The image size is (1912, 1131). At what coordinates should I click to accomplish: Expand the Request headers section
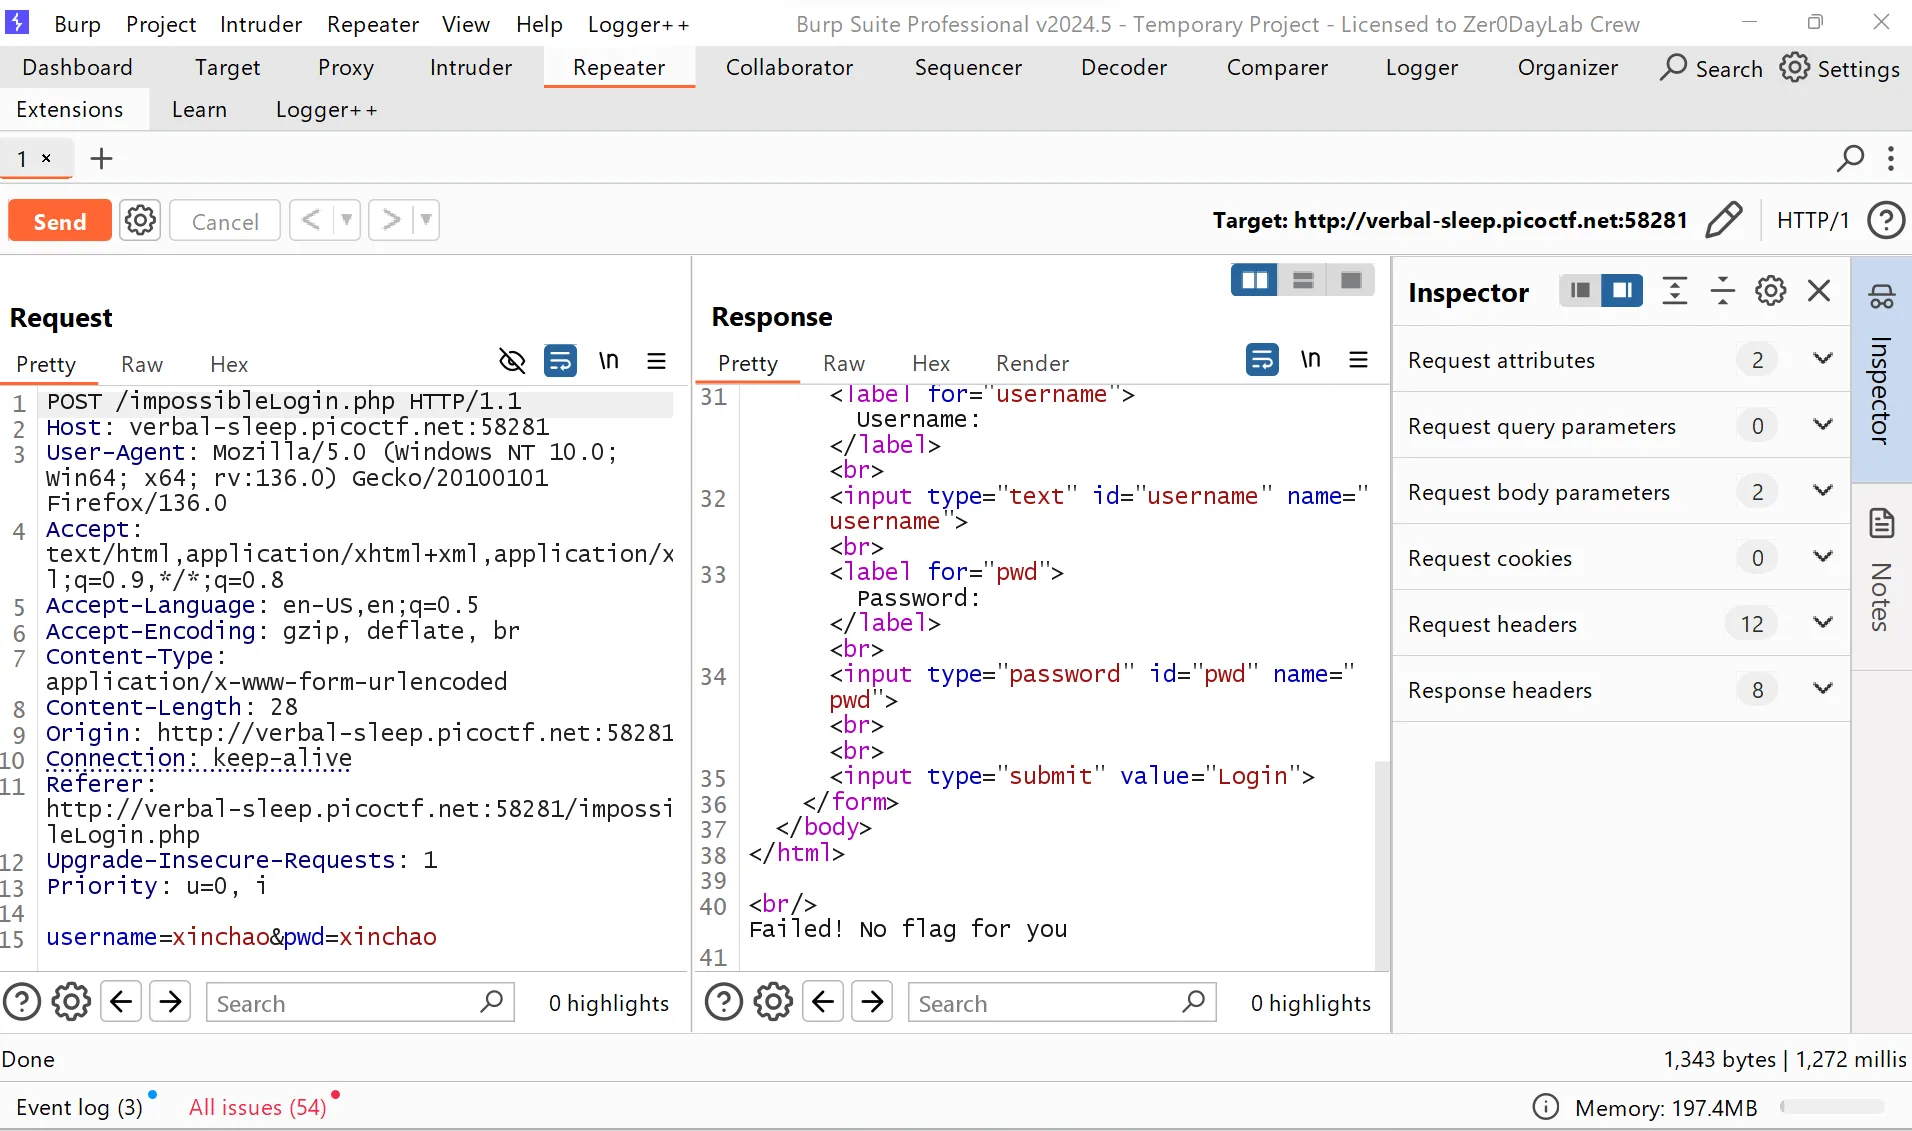click(x=1822, y=623)
